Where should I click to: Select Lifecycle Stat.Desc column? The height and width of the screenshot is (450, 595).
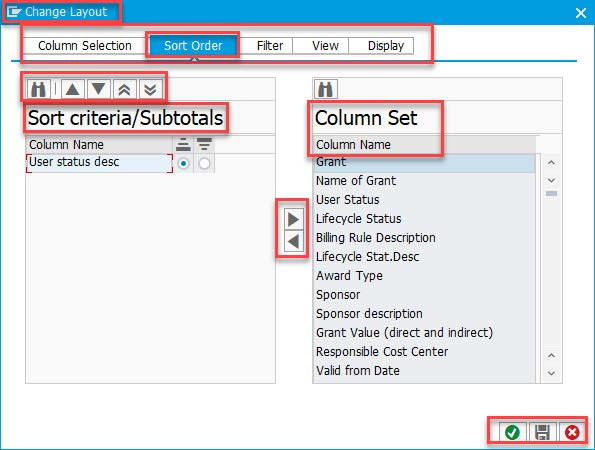[425, 257]
